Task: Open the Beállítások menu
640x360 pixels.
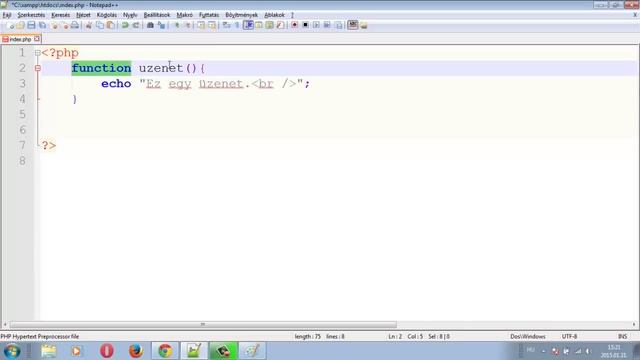Action: click(x=157, y=15)
